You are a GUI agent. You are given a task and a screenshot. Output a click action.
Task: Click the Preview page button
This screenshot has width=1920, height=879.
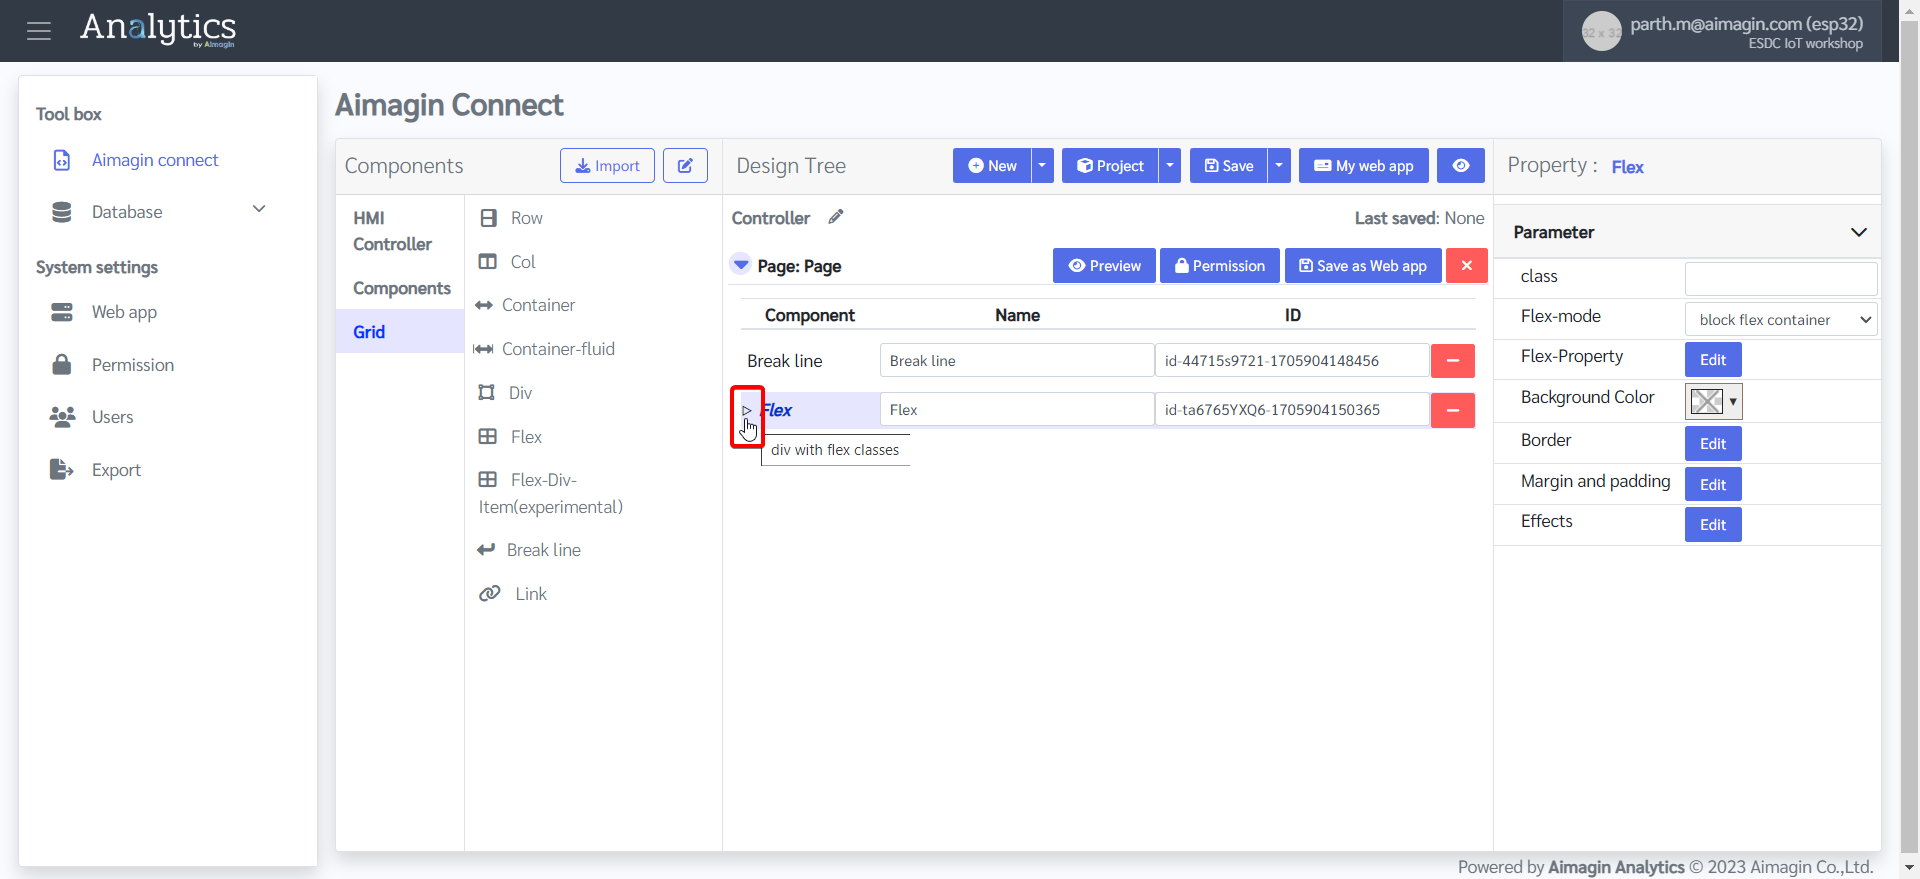point(1104,266)
